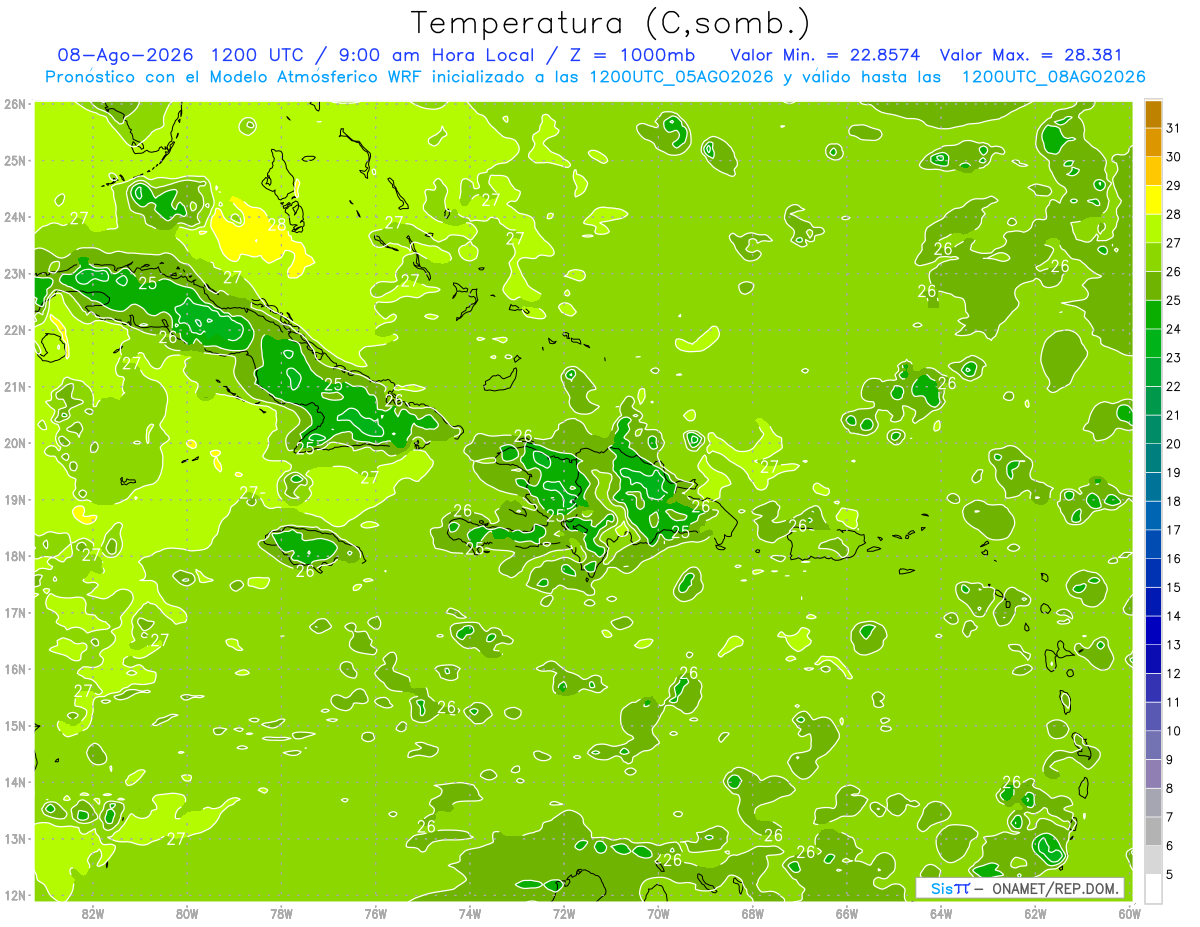The image size is (1200, 927).
Task: Click the '18N' latitude axis label
Action: coord(14,555)
